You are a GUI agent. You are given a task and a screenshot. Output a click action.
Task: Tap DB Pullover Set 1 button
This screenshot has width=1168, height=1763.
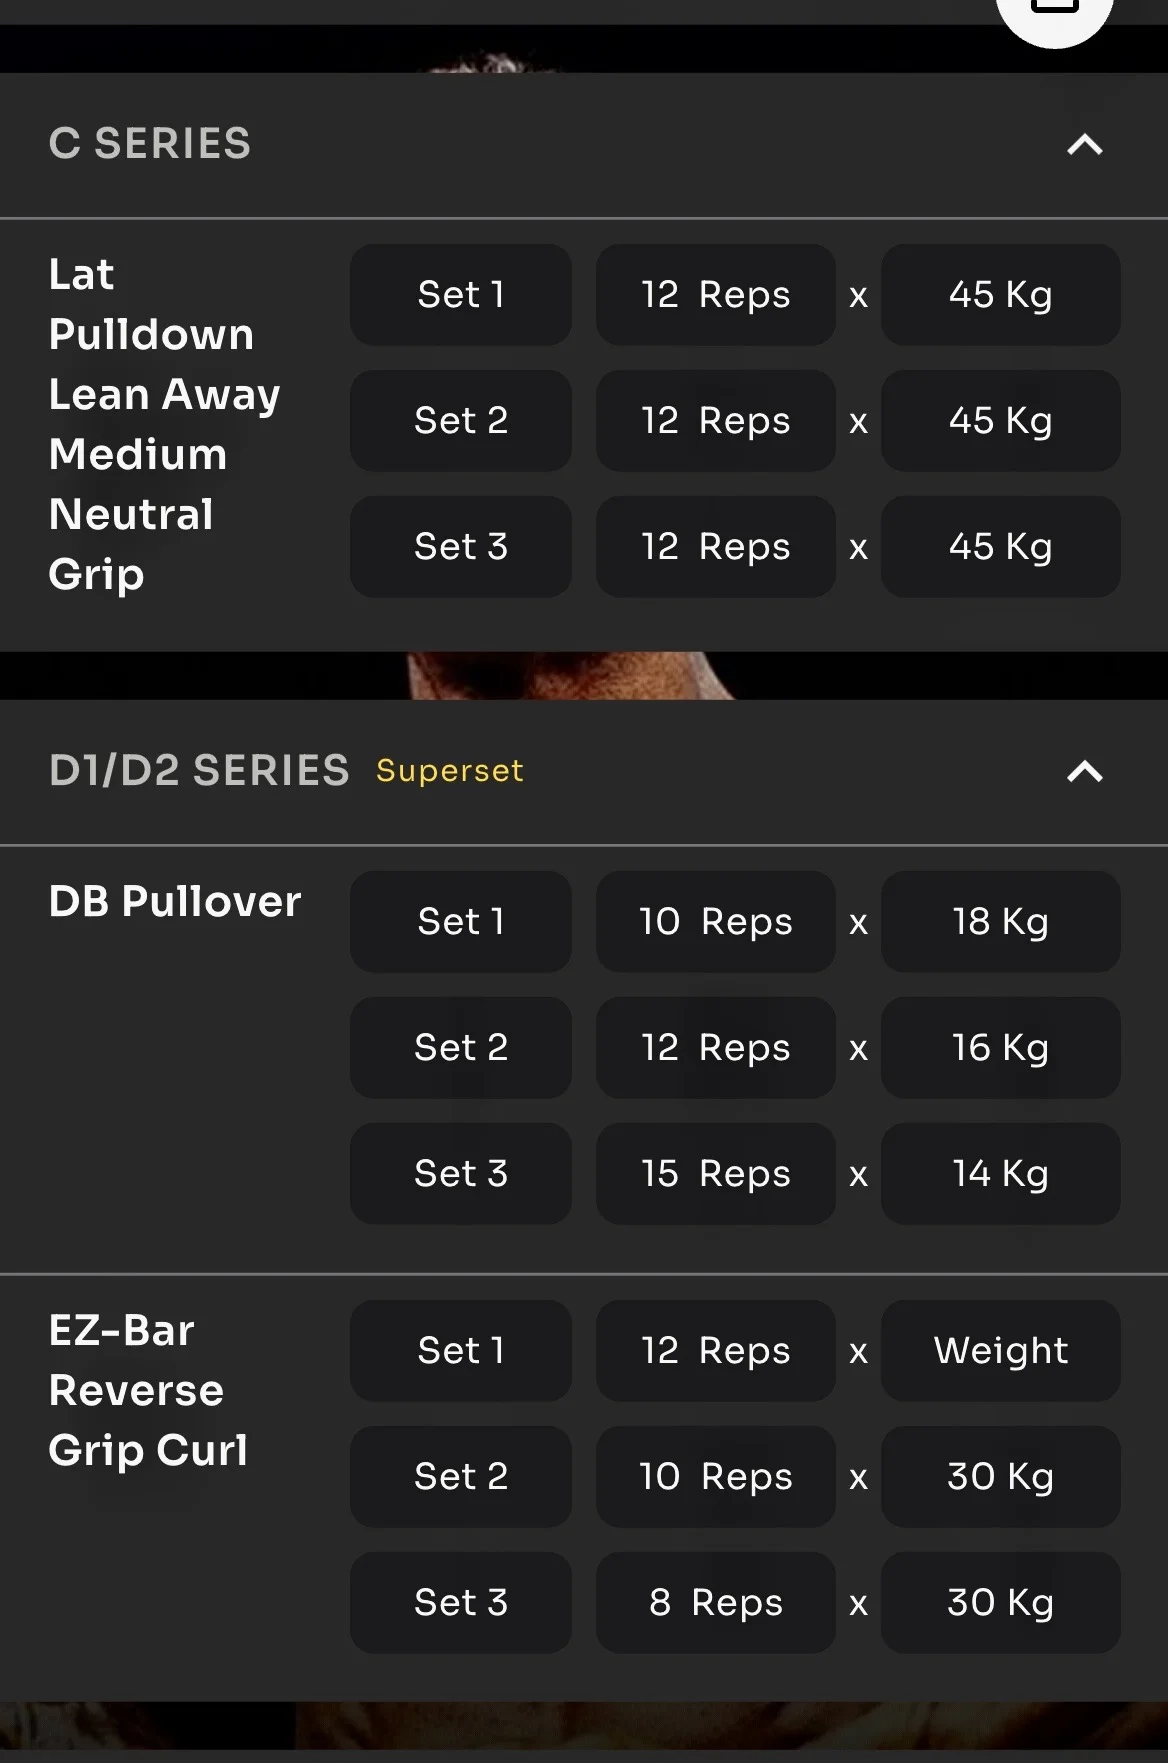click(460, 921)
